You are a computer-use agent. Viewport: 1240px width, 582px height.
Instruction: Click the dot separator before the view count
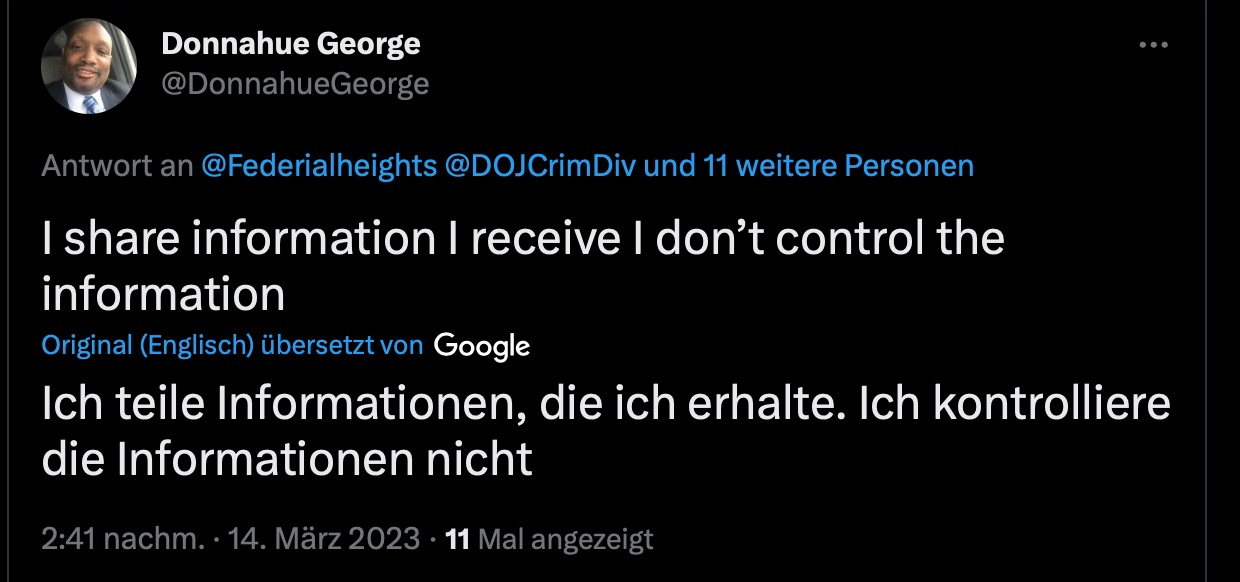tap(432, 540)
